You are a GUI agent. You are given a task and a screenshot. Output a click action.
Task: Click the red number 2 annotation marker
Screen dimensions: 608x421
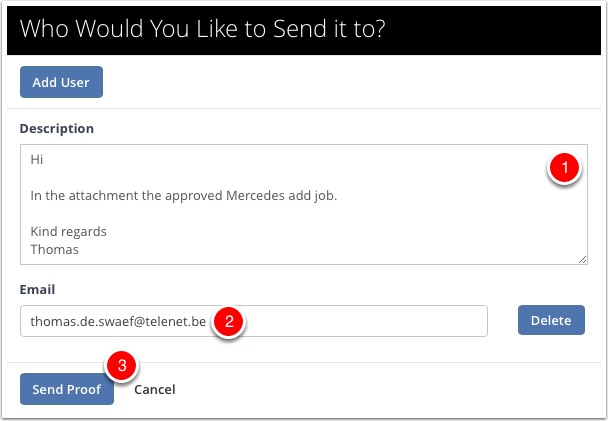coord(229,321)
